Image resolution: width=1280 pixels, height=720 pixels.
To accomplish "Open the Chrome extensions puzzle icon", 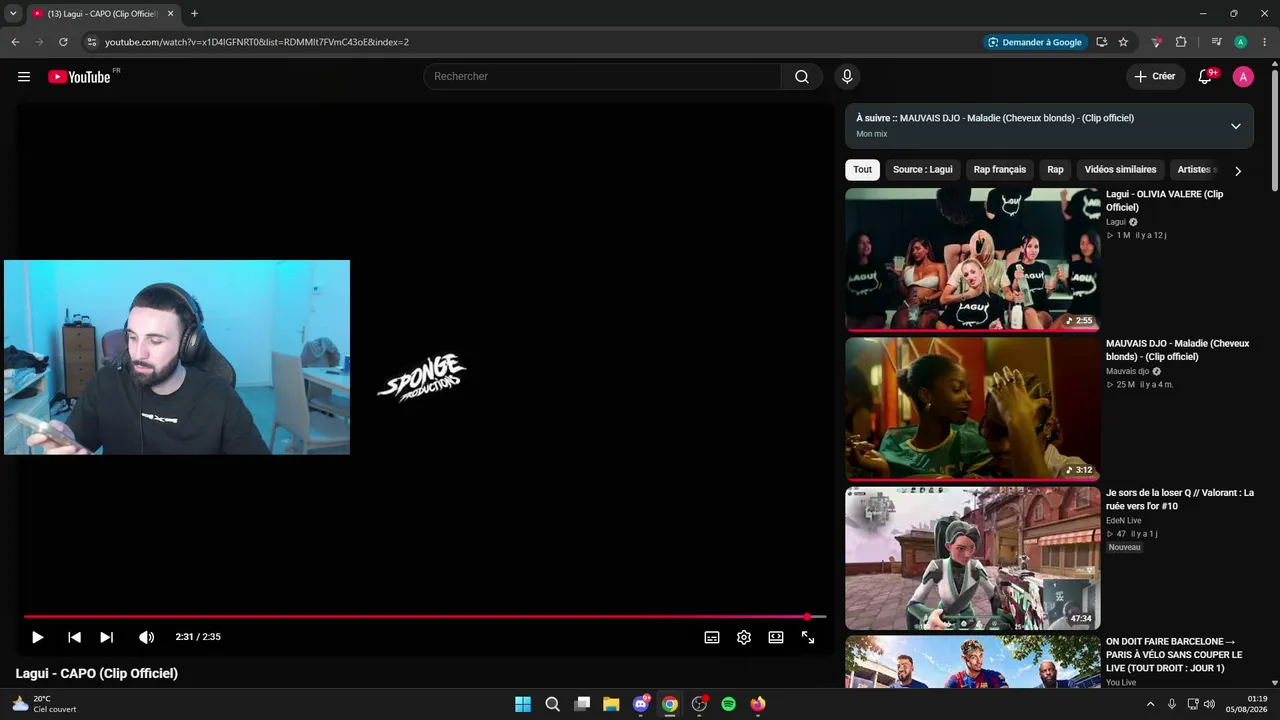I will pyautogui.click(x=1181, y=42).
